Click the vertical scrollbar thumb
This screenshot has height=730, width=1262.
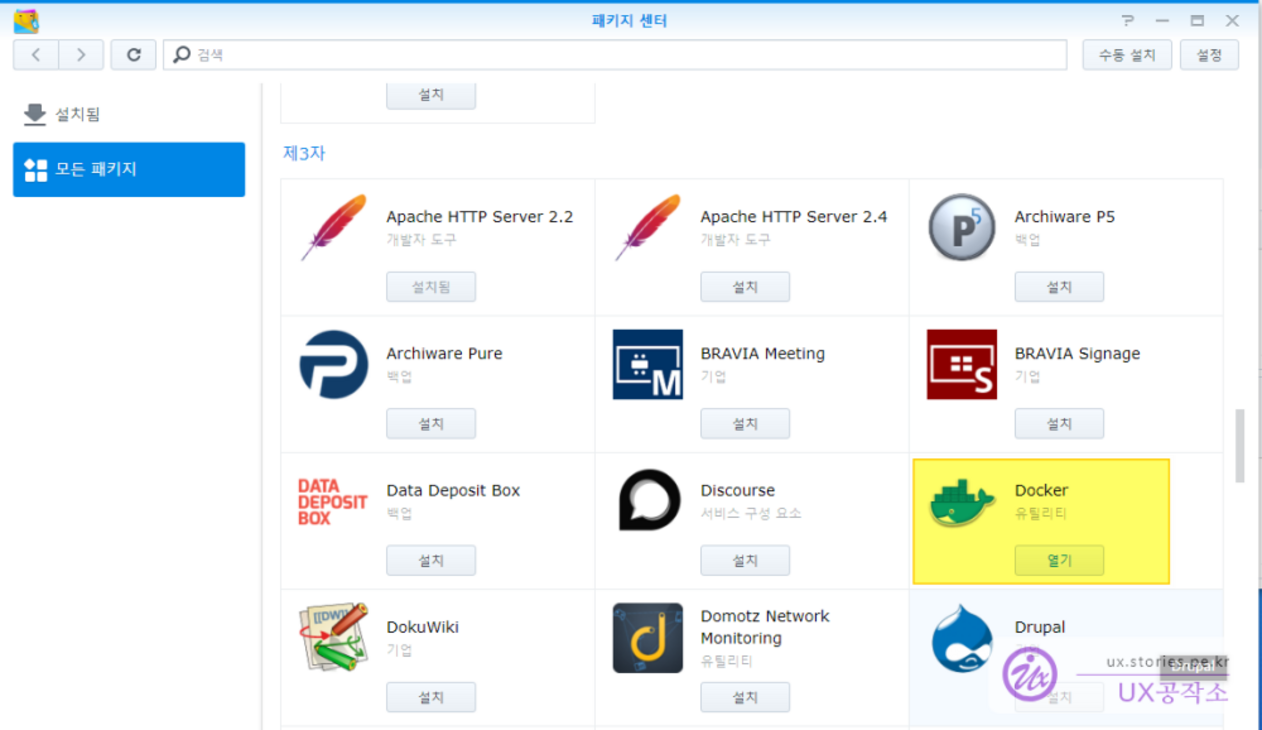1240,445
